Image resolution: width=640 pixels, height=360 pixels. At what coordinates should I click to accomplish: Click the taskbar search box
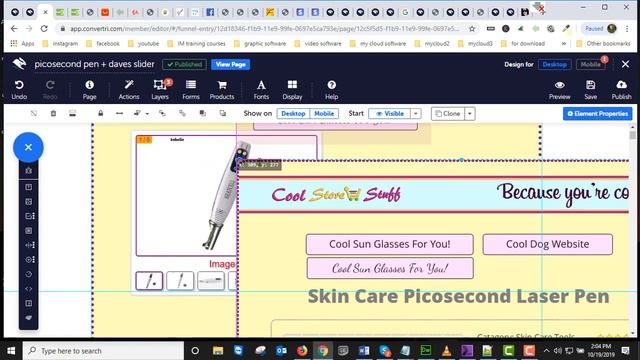(103, 351)
